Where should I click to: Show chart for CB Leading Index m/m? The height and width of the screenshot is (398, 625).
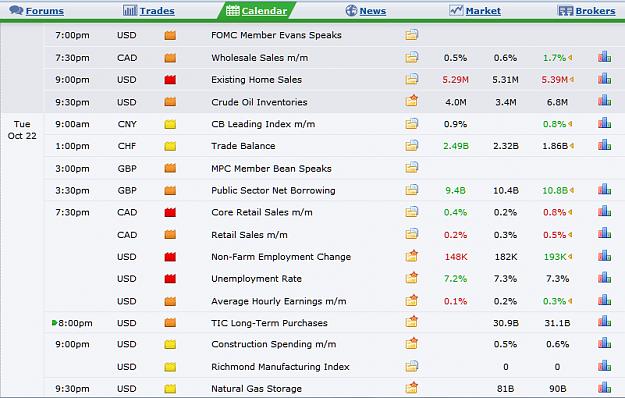pos(604,123)
